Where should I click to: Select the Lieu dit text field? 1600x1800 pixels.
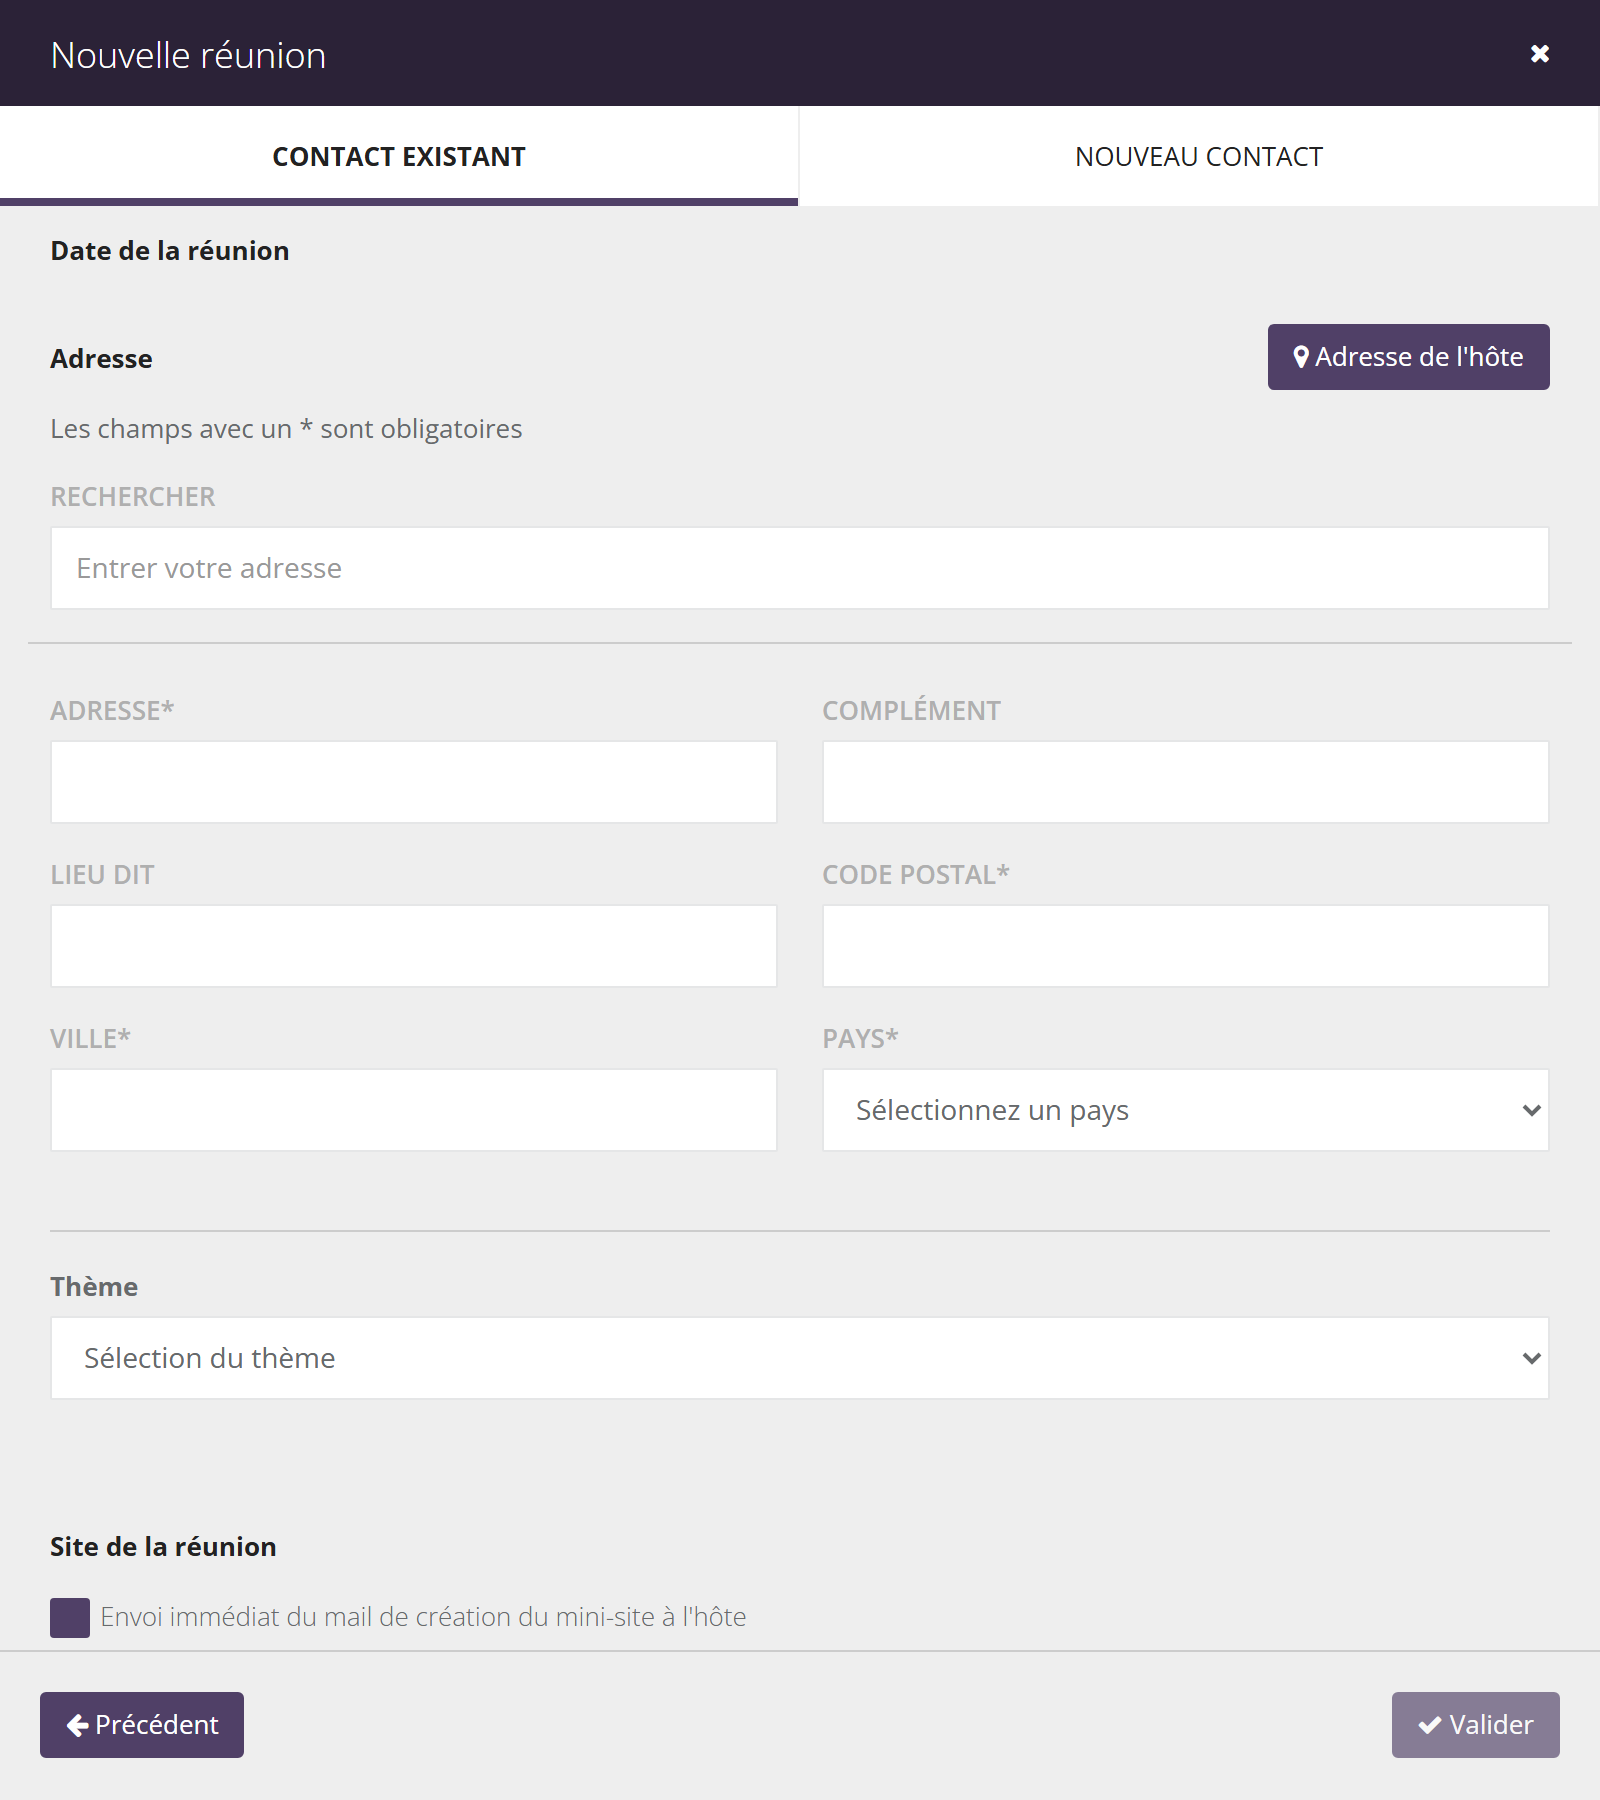414,946
